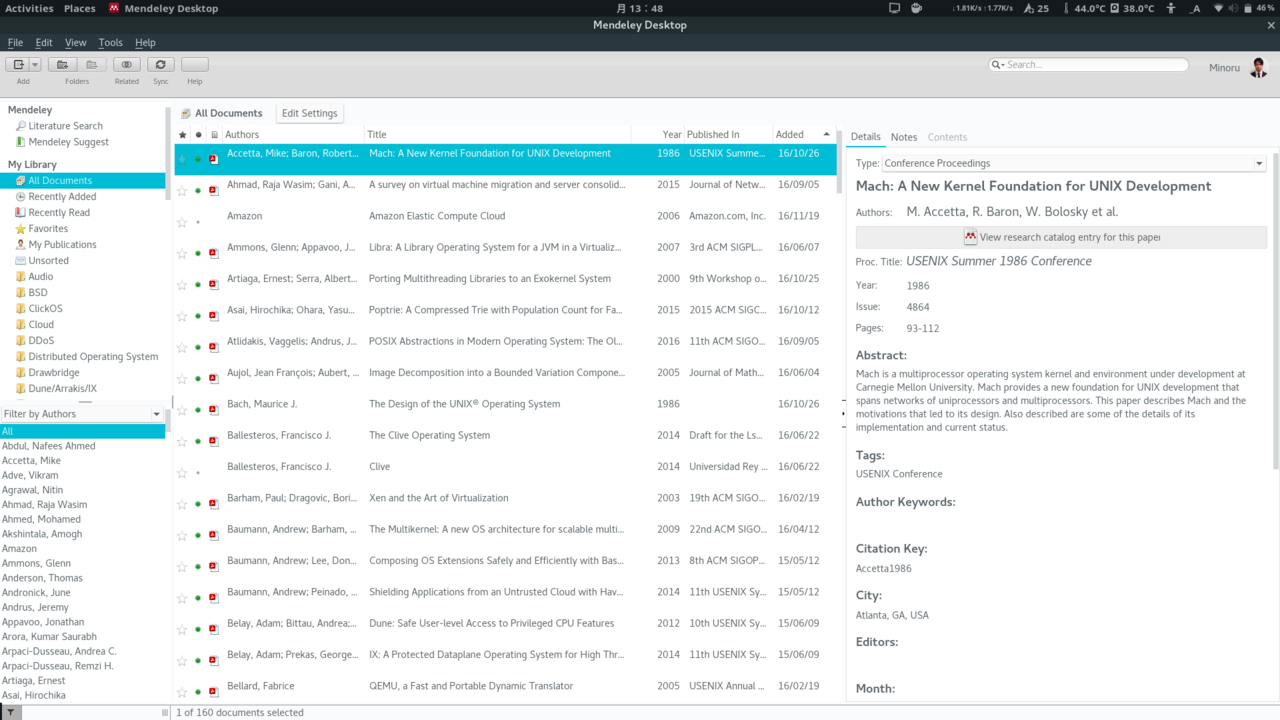Sort by favorites star column header
Screen dimensions: 1280x720
tap(182, 134)
